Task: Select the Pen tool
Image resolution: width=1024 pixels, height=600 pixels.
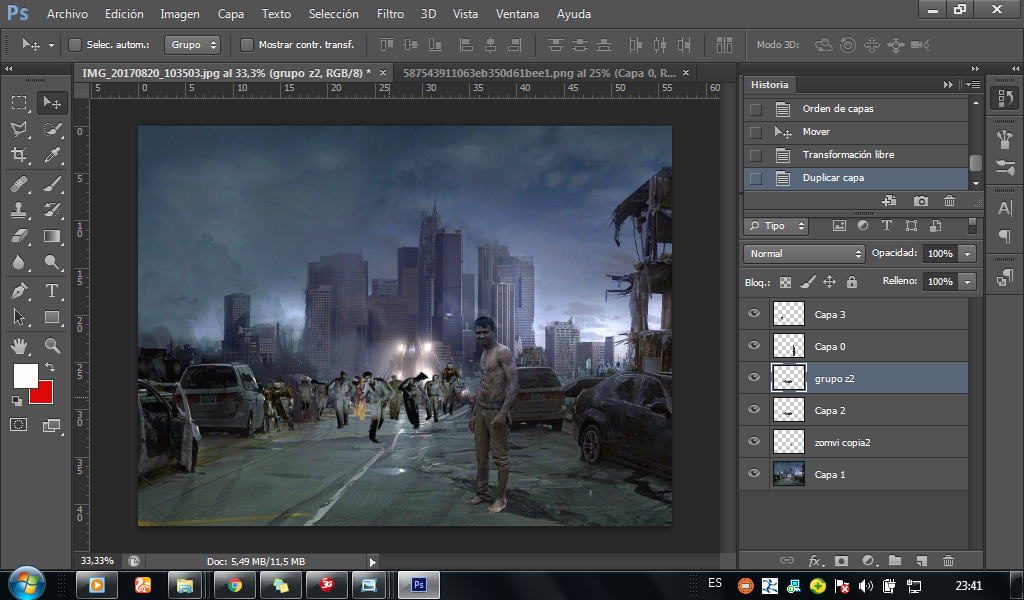Action: point(19,291)
